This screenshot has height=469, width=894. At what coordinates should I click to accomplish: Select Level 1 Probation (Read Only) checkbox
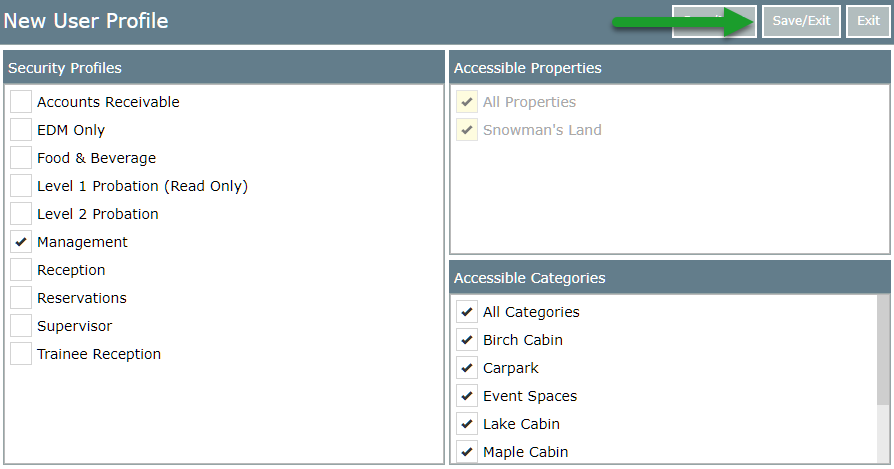tap(21, 186)
